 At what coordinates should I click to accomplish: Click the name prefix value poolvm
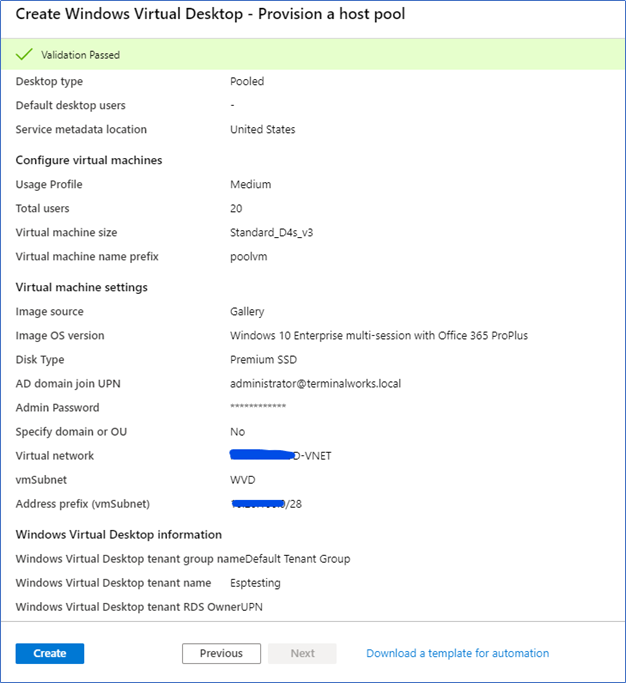point(249,257)
